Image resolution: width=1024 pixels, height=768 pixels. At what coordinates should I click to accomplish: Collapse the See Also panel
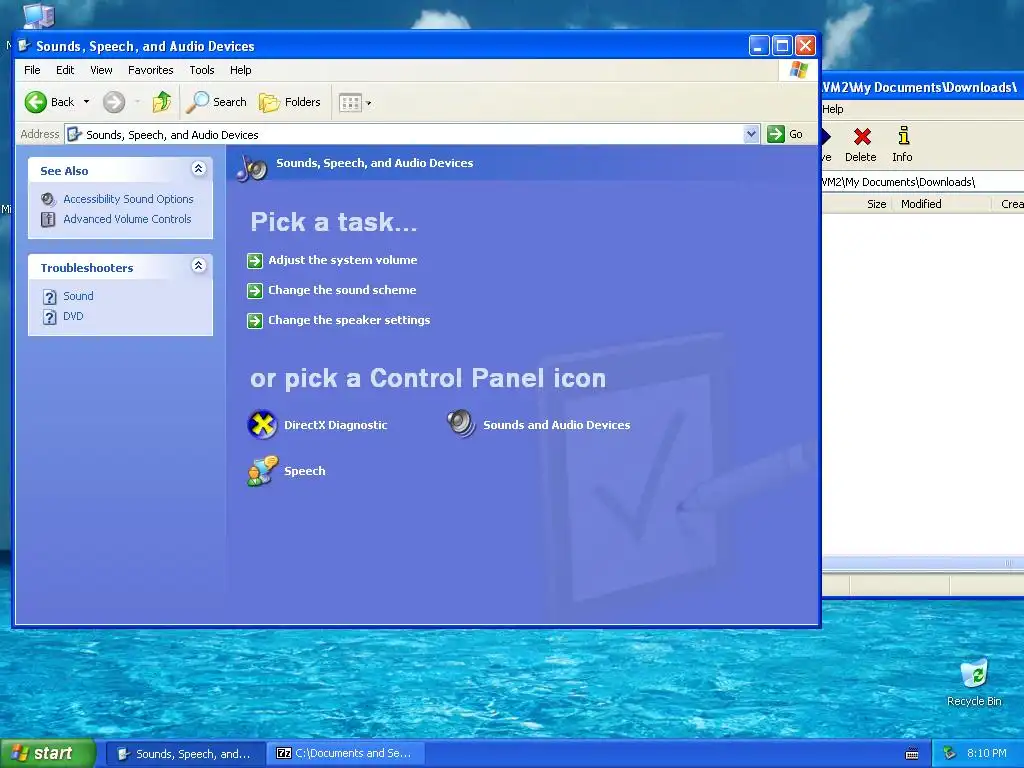(199, 169)
